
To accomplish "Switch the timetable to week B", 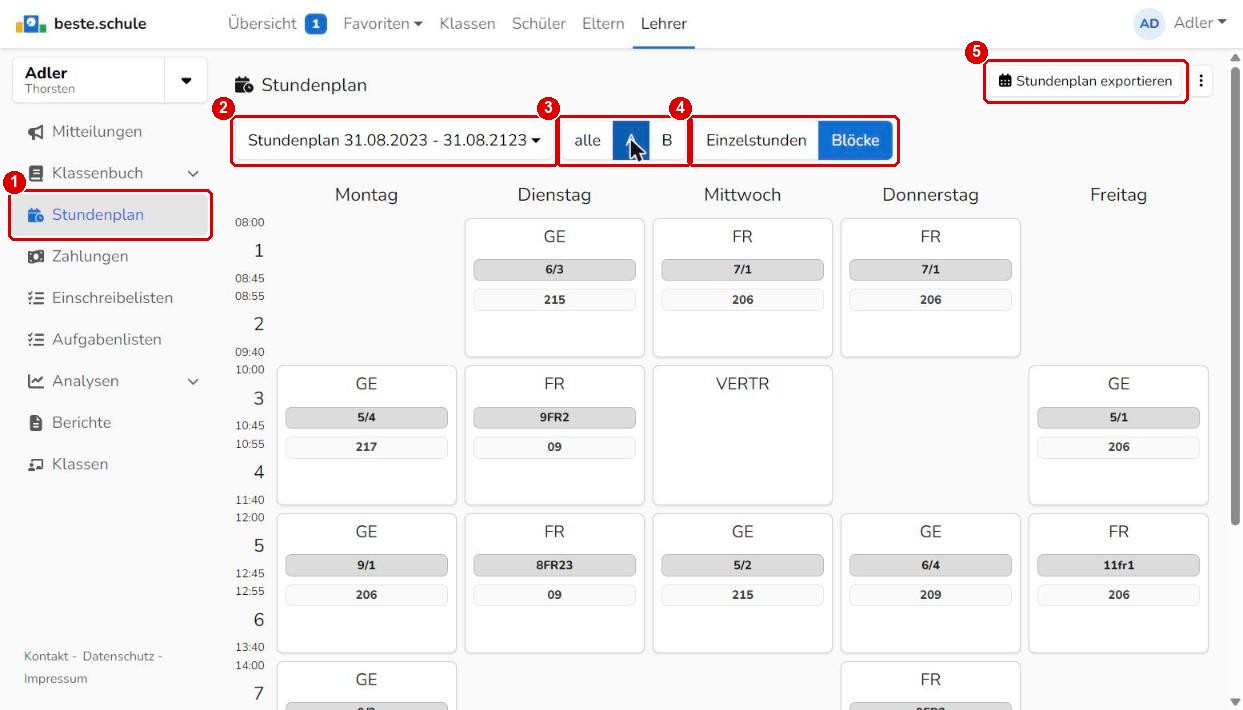I will pyautogui.click(x=667, y=141).
